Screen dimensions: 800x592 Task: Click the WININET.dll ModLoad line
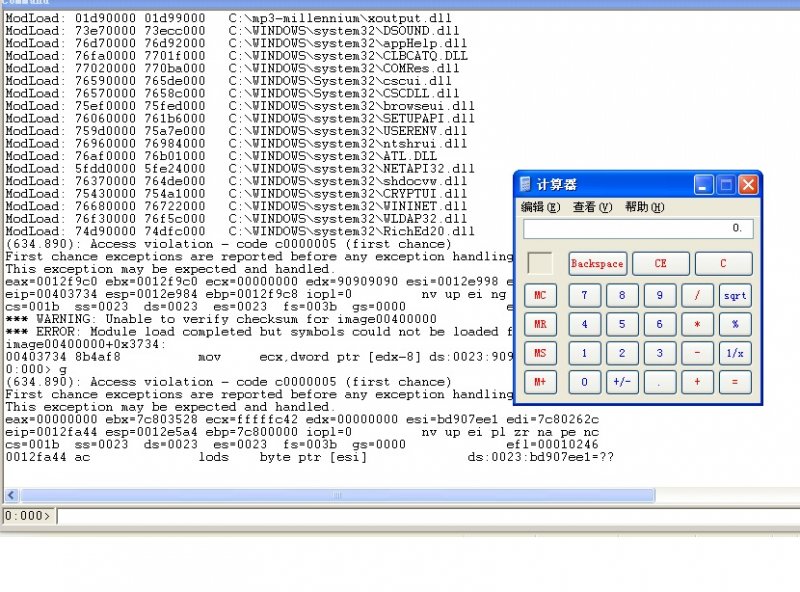(x=236, y=206)
